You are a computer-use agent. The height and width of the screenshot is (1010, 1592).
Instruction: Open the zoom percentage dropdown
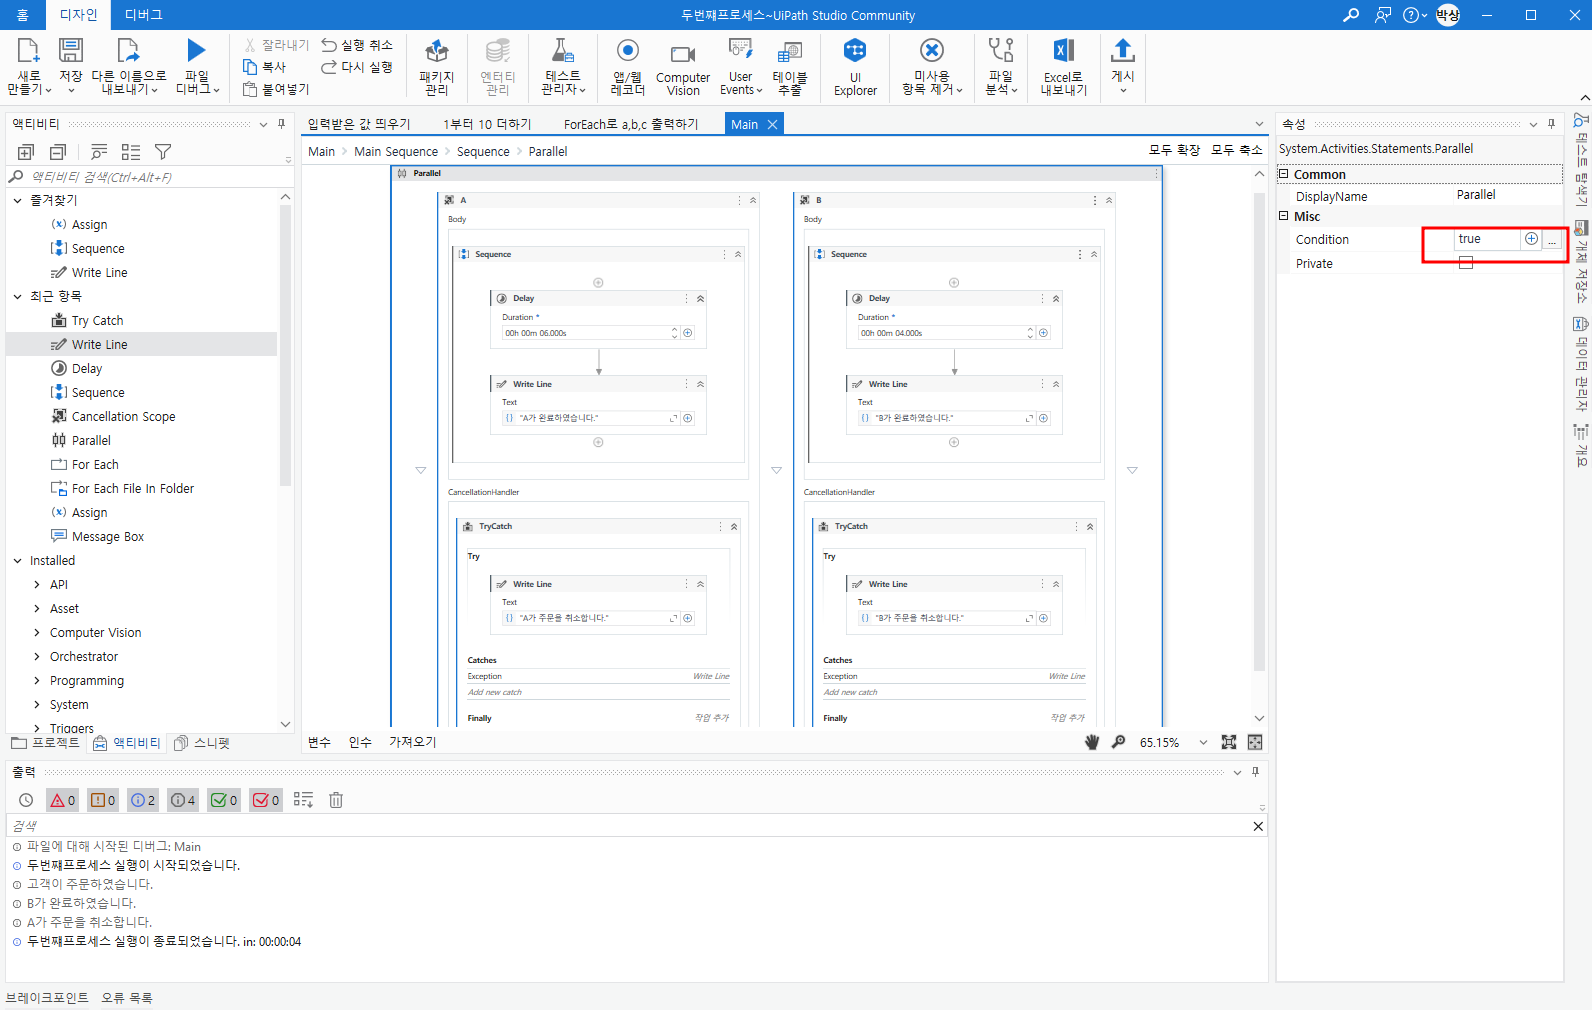tap(1203, 742)
